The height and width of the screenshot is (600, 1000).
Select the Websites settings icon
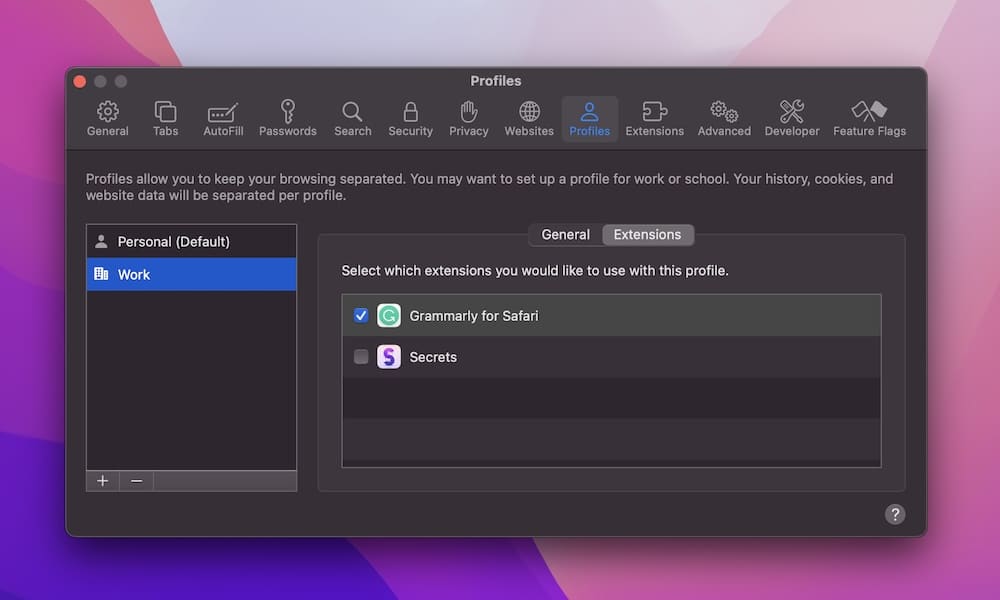[x=528, y=117]
